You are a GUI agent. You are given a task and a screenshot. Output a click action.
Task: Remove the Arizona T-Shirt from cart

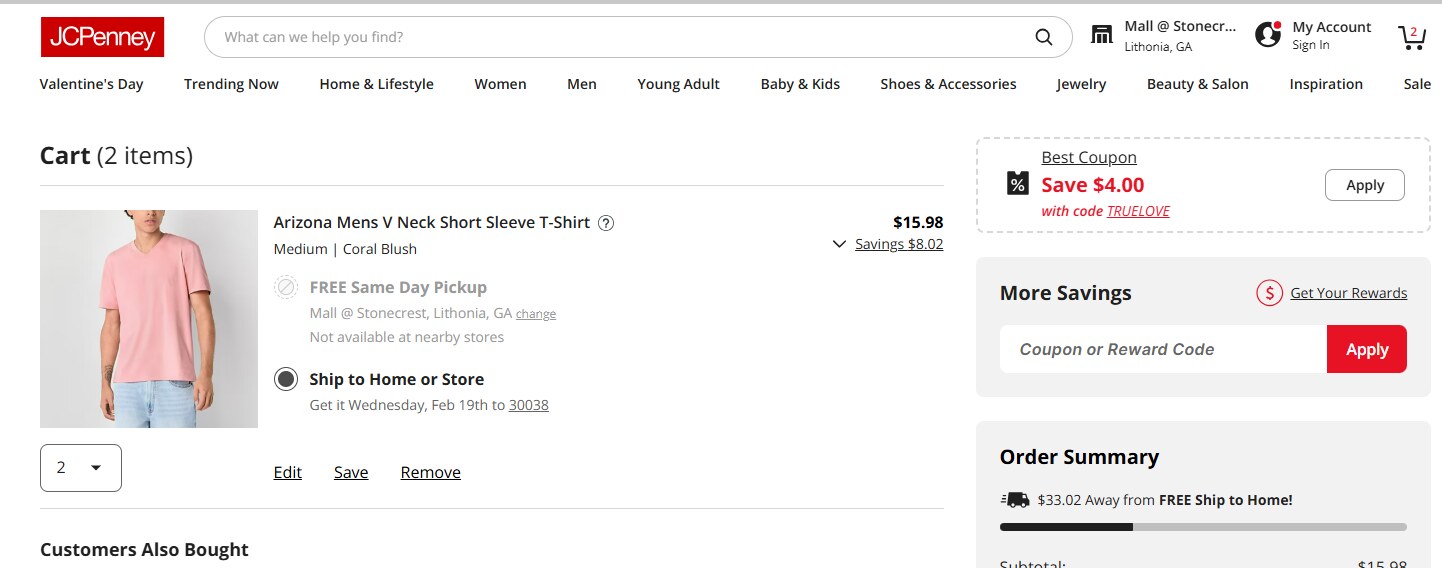(x=430, y=473)
